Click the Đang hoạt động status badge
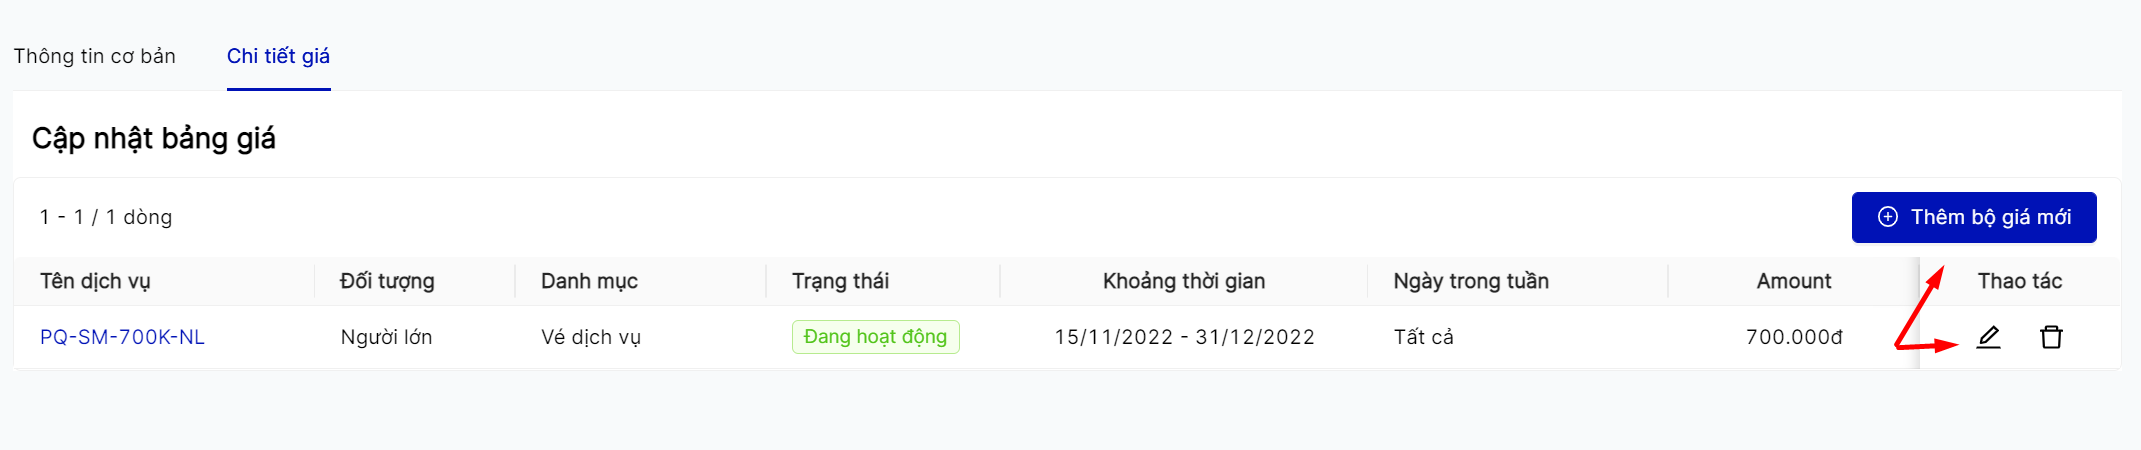 [875, 337]
